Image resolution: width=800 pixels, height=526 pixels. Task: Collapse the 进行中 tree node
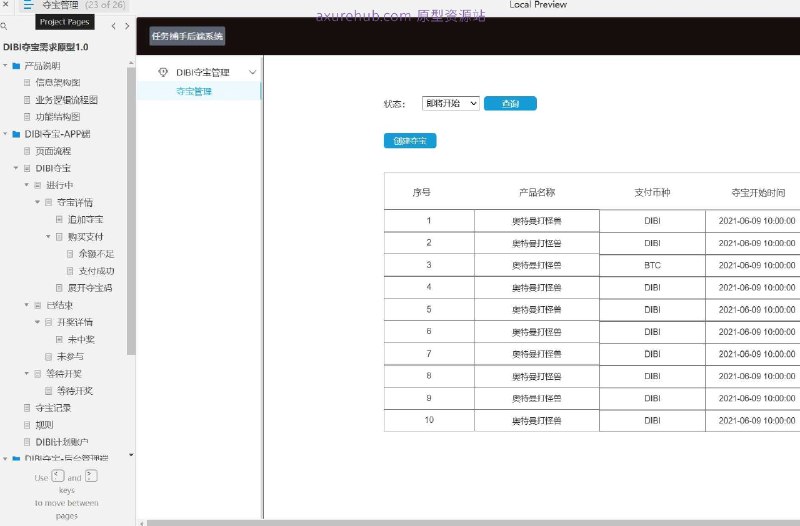coord(27,185)
